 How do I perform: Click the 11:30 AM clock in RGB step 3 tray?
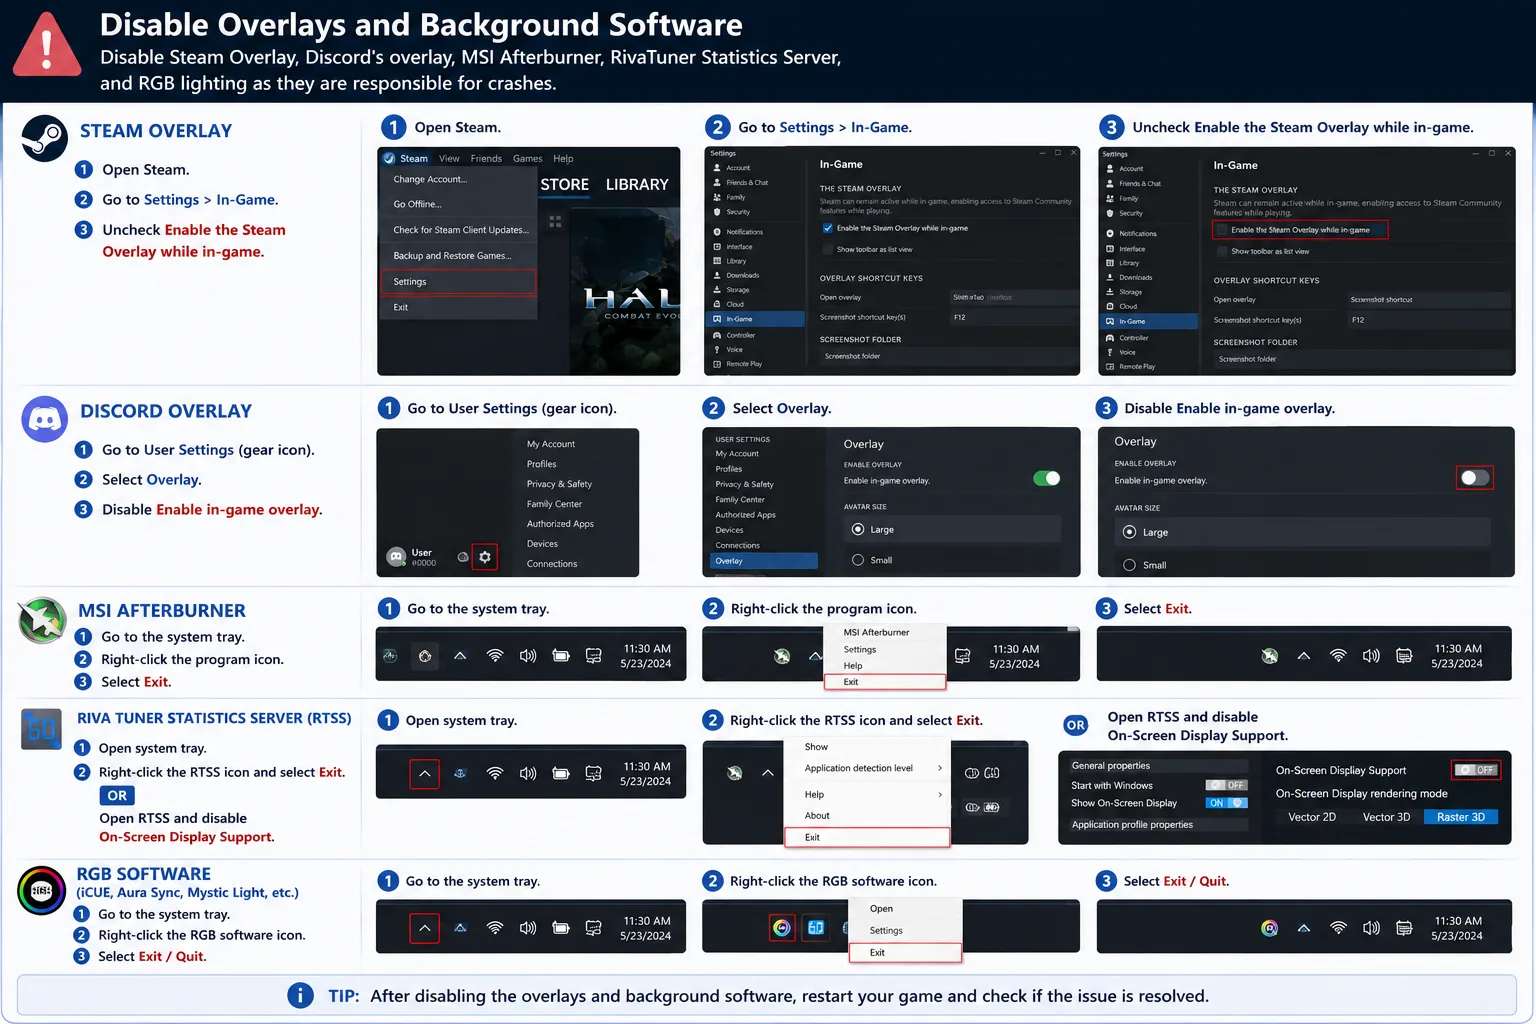(x=1458, y=921)
